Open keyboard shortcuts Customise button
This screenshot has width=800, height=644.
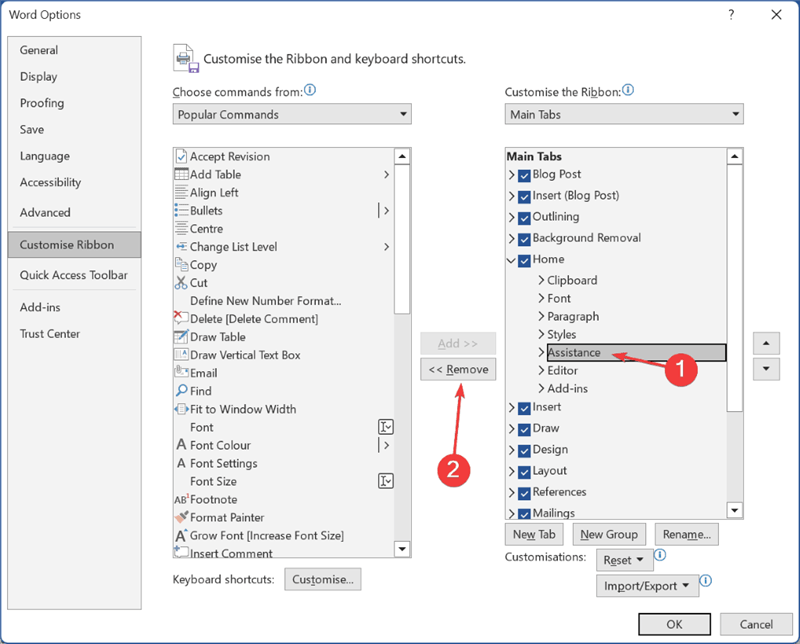pyautogui.click(x=323, y=579)
